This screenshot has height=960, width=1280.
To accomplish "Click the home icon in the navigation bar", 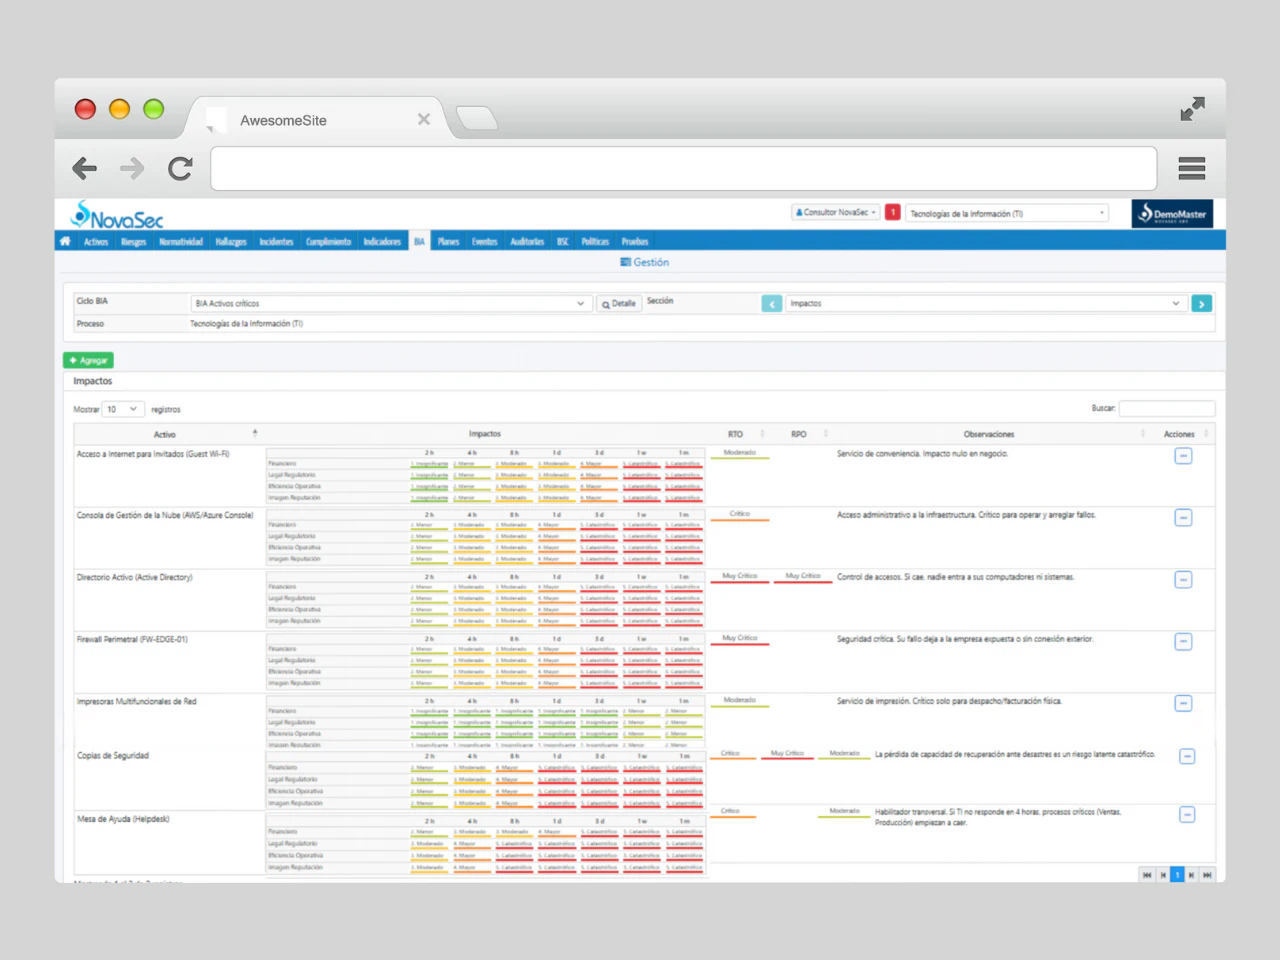I will point(64,241).
